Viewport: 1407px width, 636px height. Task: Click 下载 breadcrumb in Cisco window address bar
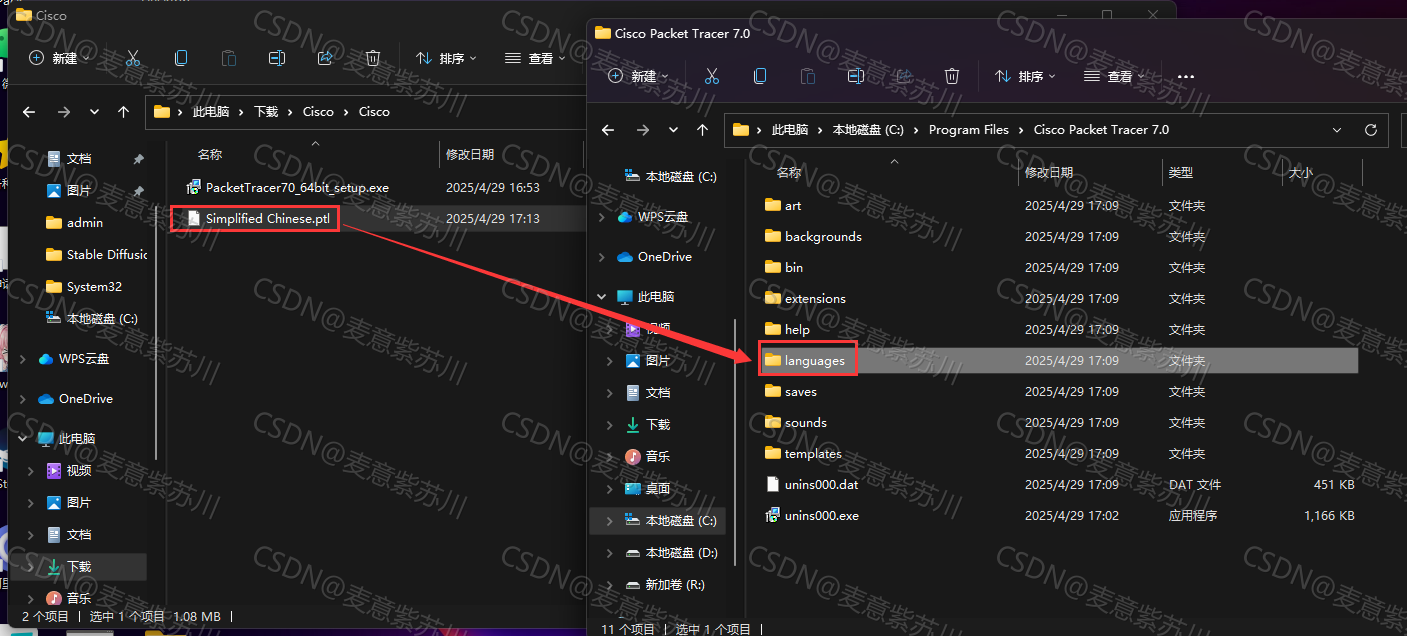(266, 112)
